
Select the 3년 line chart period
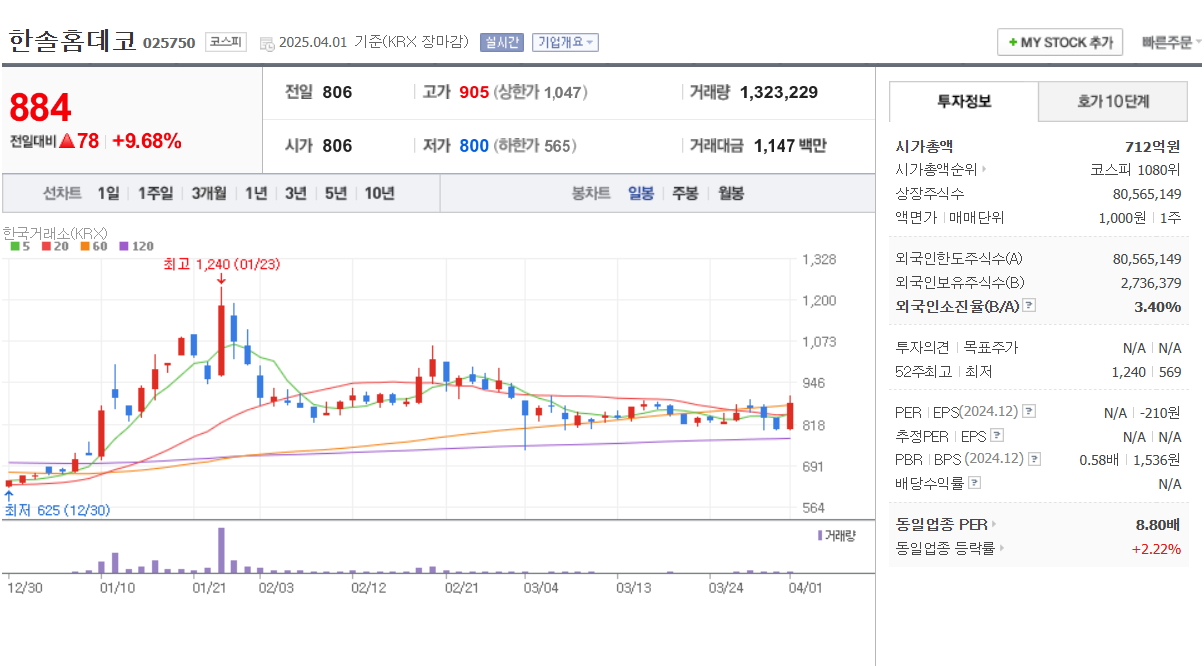pyautogui.click(x=295, y=193)
